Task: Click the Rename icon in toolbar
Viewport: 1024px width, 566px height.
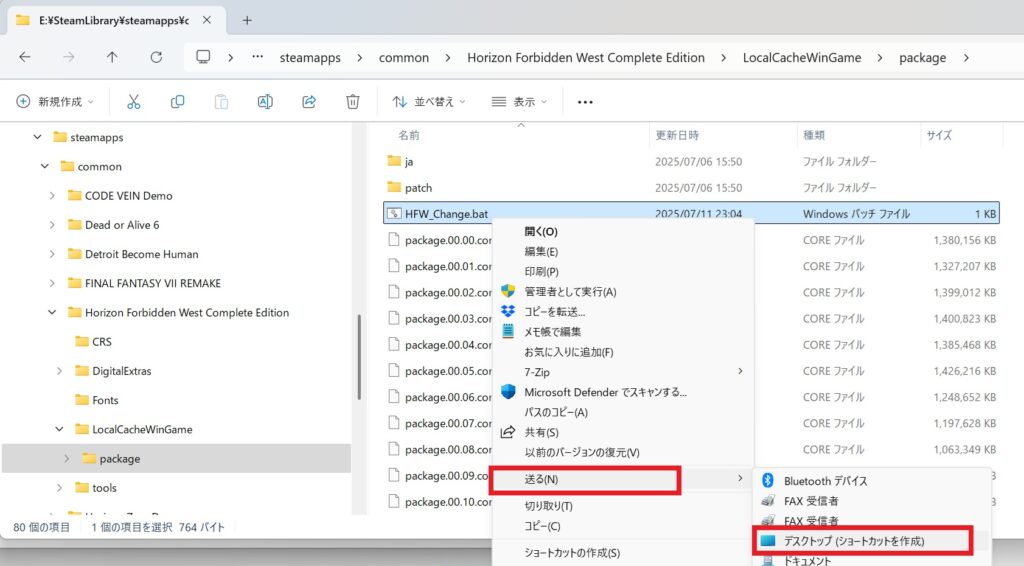Action: click(x=265, y=102)
